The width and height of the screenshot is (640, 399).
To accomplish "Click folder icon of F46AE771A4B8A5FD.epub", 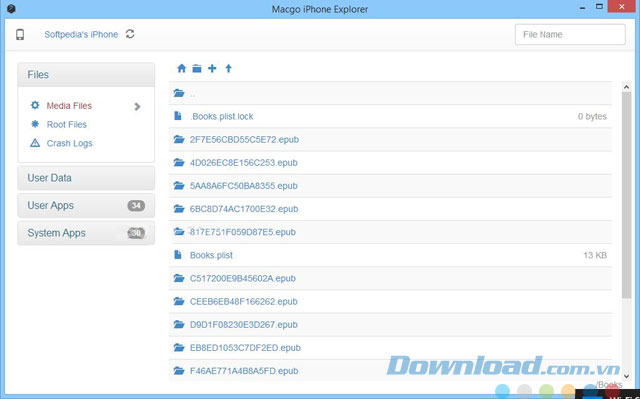I will [179, 371].
